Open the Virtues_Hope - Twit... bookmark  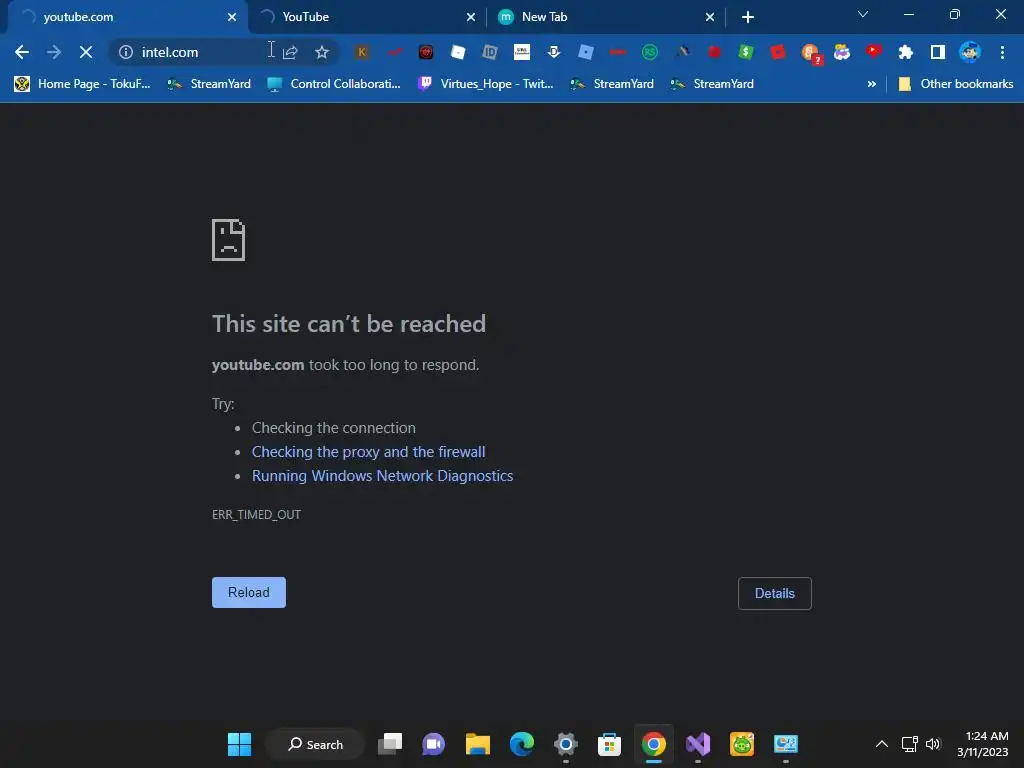[485, 84]
